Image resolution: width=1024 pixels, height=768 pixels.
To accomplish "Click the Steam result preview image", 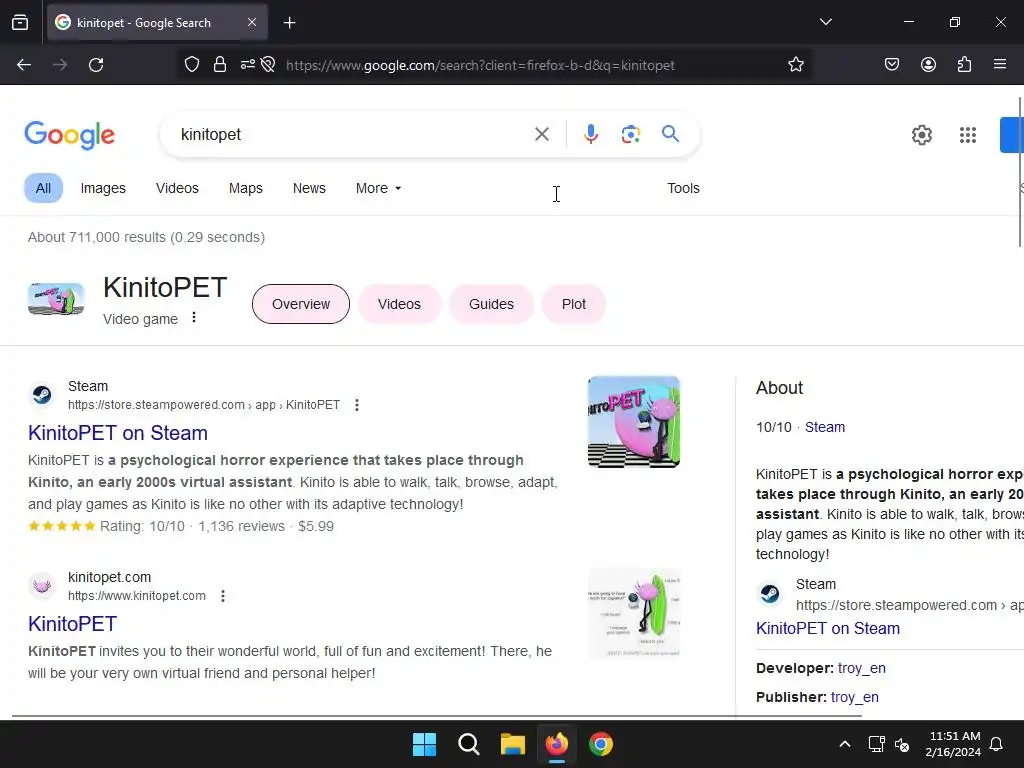I will pos(633,422).
